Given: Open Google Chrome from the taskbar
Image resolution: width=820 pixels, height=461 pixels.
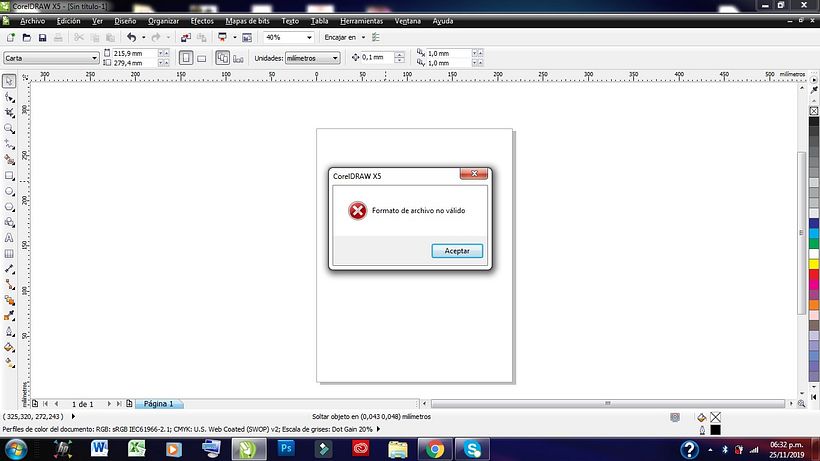Looking at the screenshot, I should coord(435,449).
